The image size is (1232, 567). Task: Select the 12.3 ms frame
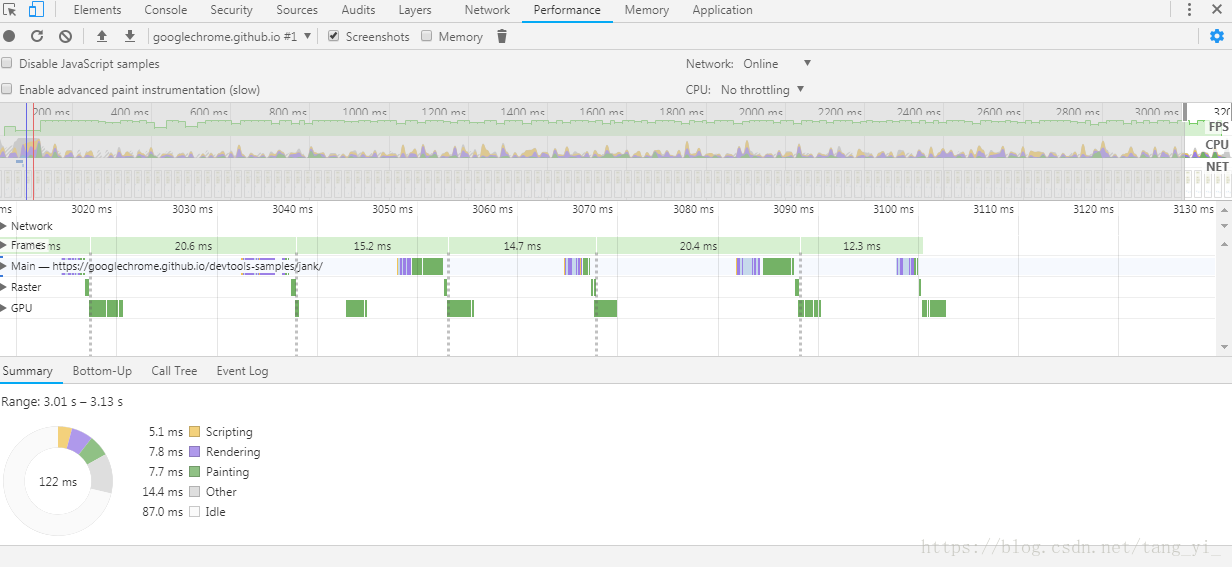861,245
